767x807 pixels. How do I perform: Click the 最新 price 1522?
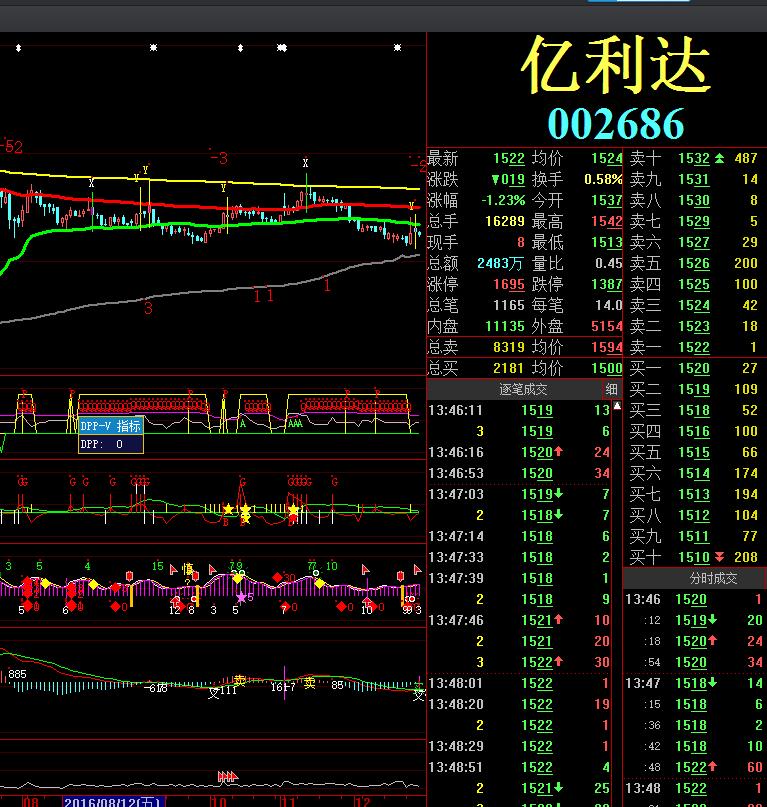pyautogui.click(x=509, y=159)
